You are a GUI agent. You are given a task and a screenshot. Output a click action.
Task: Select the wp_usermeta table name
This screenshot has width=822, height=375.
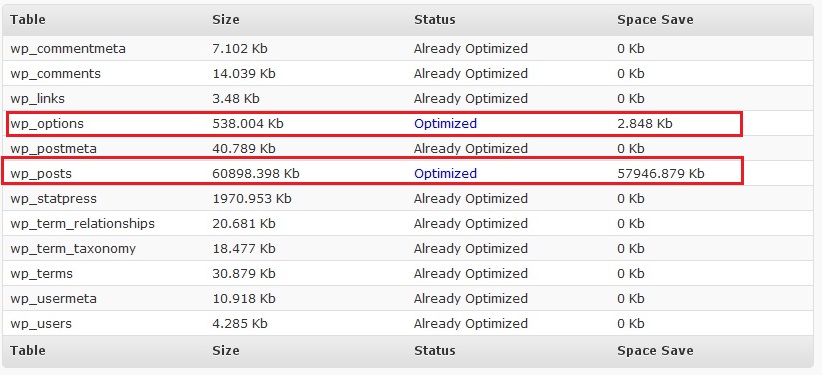(53, 299)
